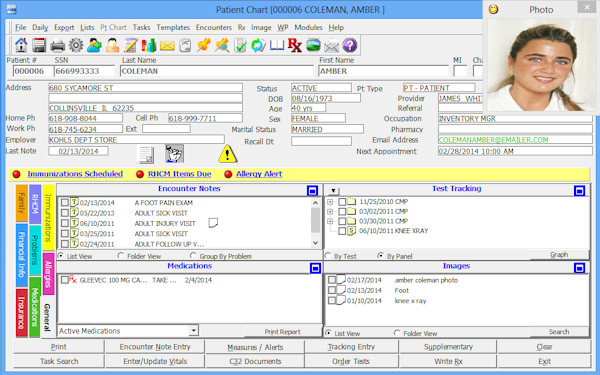Switch to the Immunizations side tab
Screen dimensions: 600x375
pyautogui.click(x=48, y=217)
